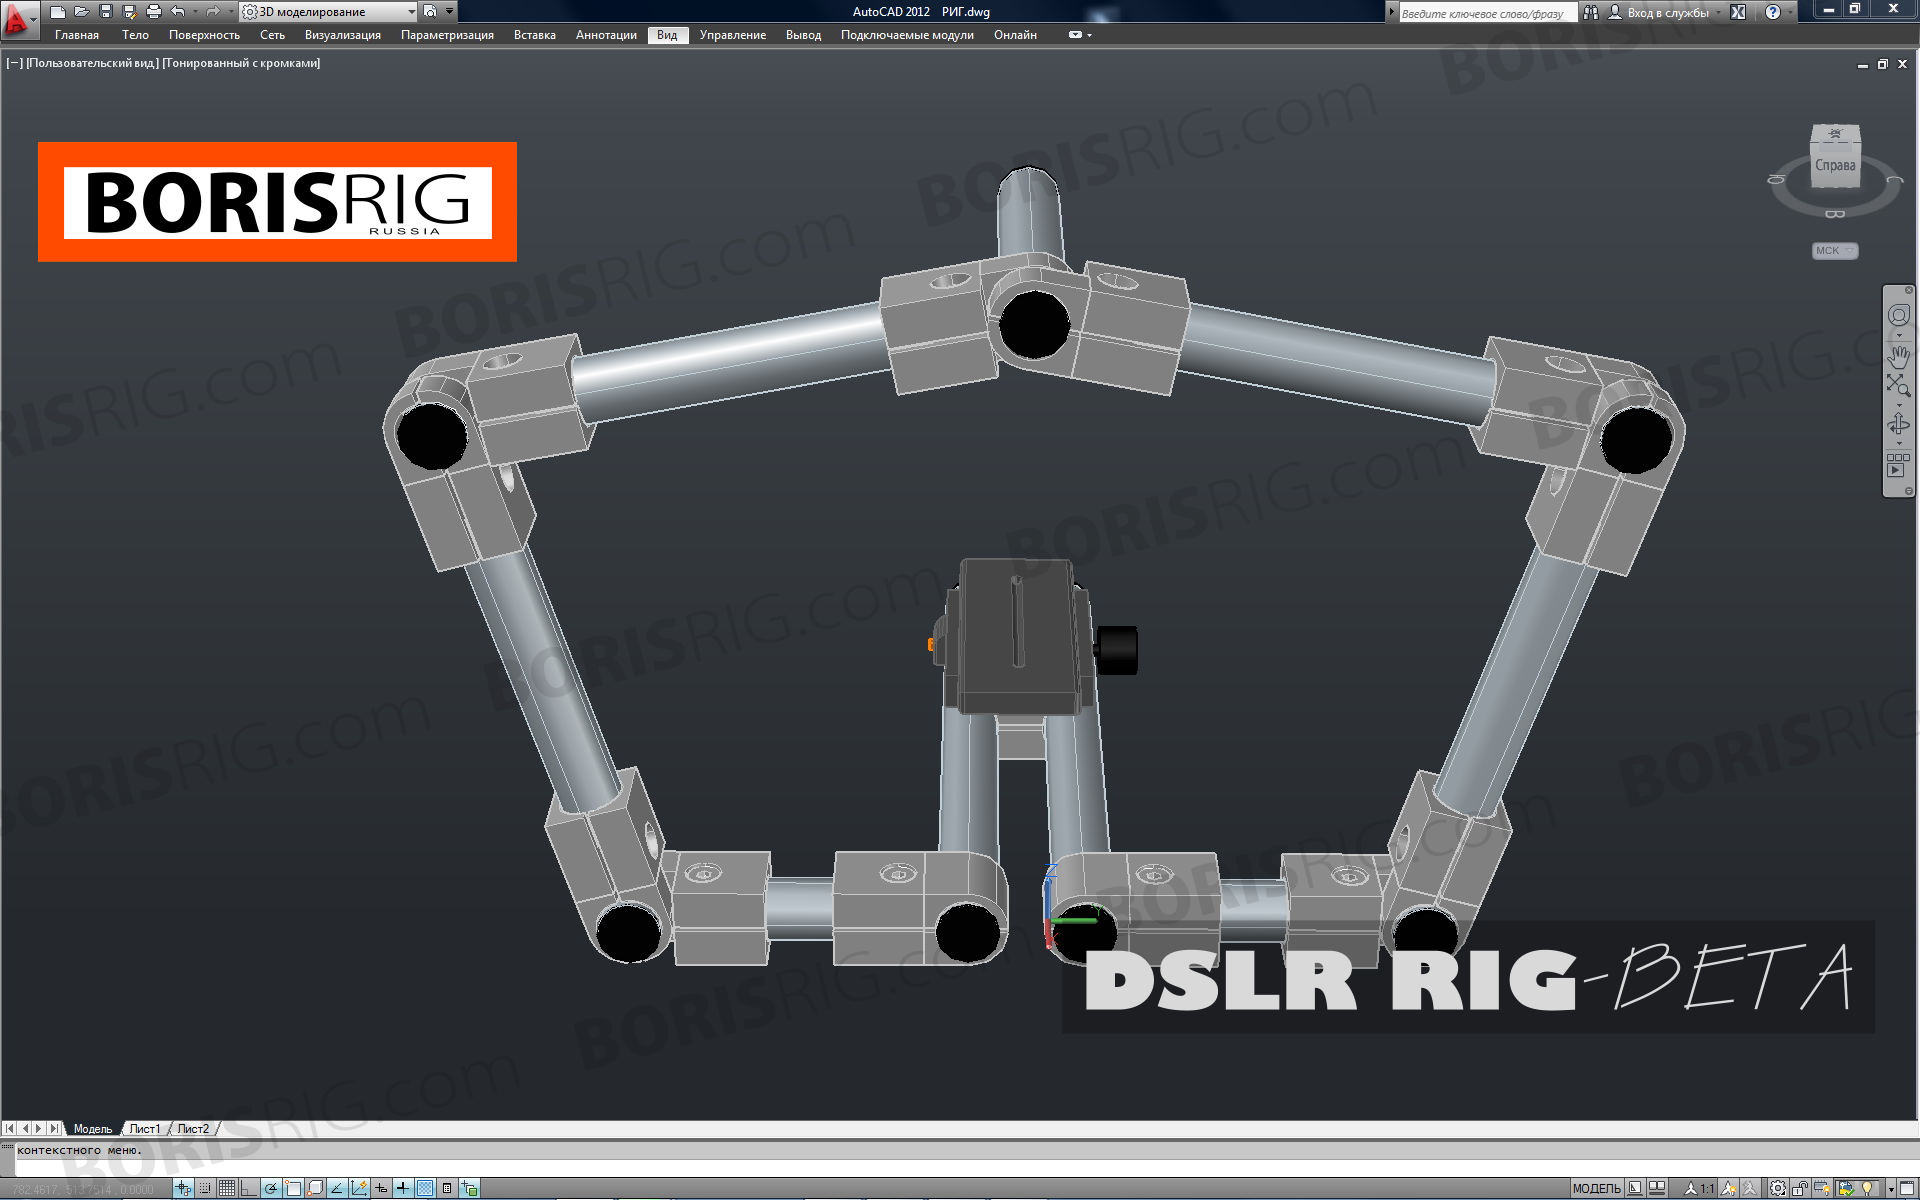The height and width of the screenshot is (1200, 1920).
Task: Select the Pan hand tool in navigation bar
Action: pos(1898,356)
